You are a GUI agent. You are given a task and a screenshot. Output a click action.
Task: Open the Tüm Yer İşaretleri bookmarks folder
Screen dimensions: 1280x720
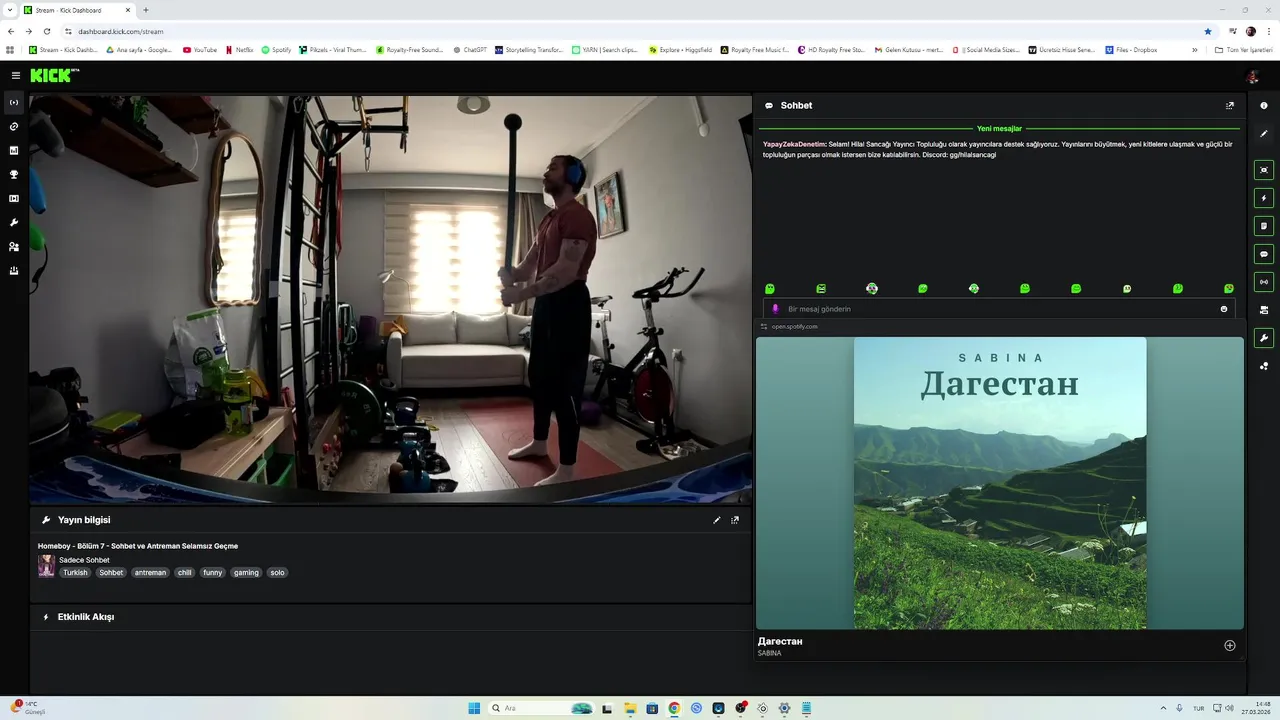pyautogui.click(x=1244, y=49)
